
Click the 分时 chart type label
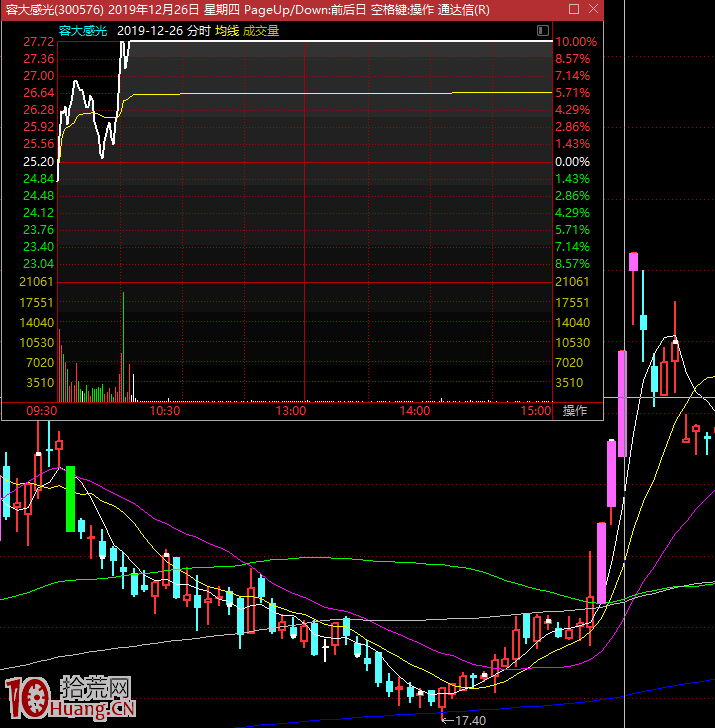point(198,31)
